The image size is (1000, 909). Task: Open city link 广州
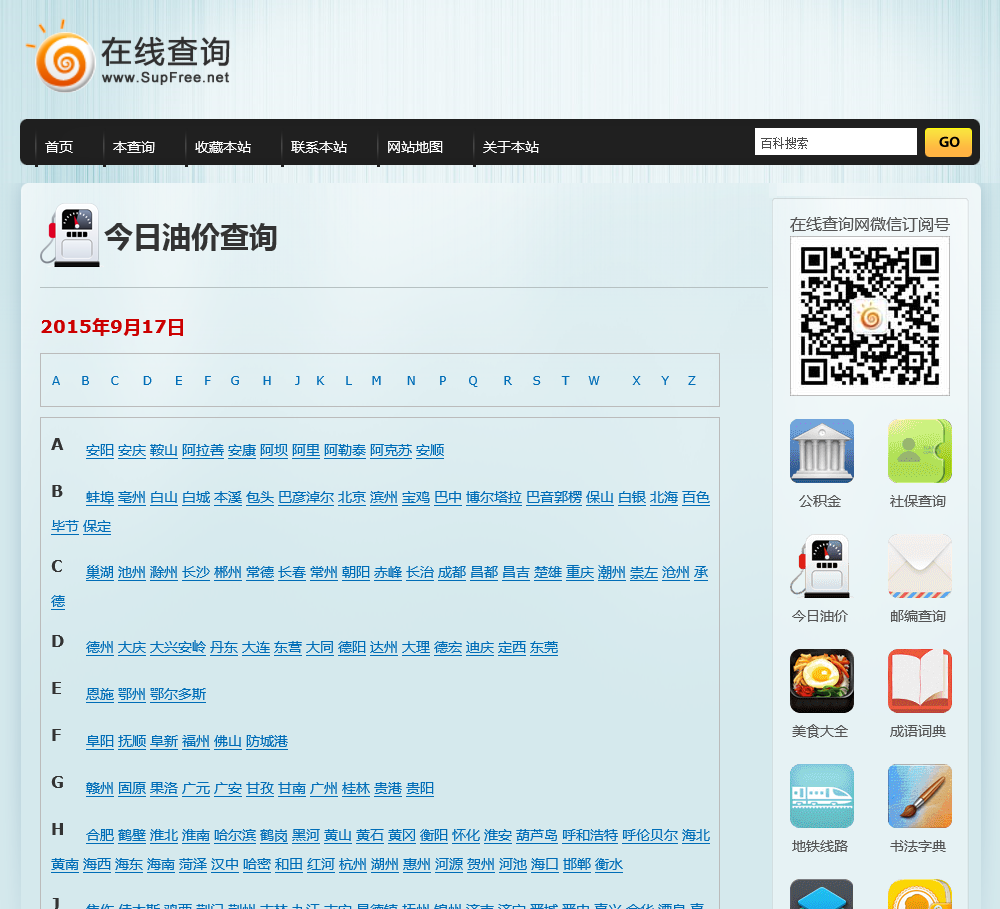(x=324, y=789)
